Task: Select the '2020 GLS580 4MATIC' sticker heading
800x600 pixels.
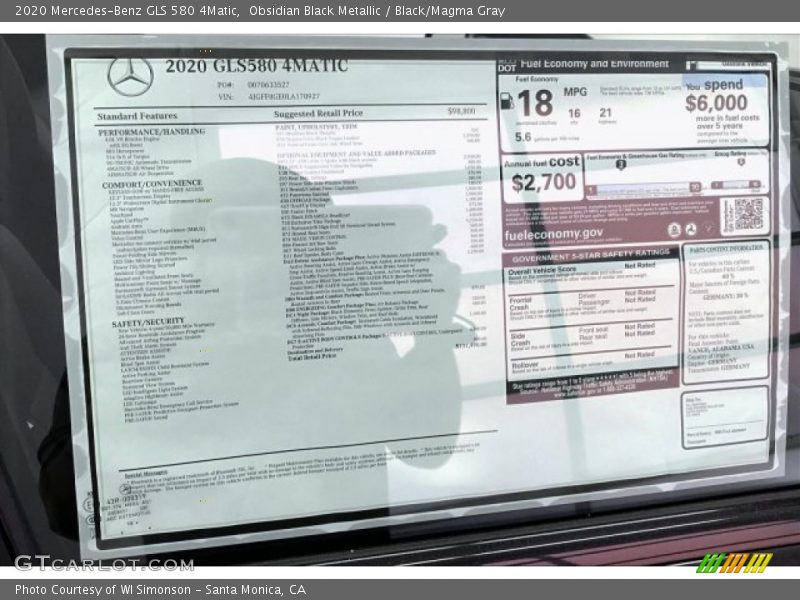Action: point(256,66)
